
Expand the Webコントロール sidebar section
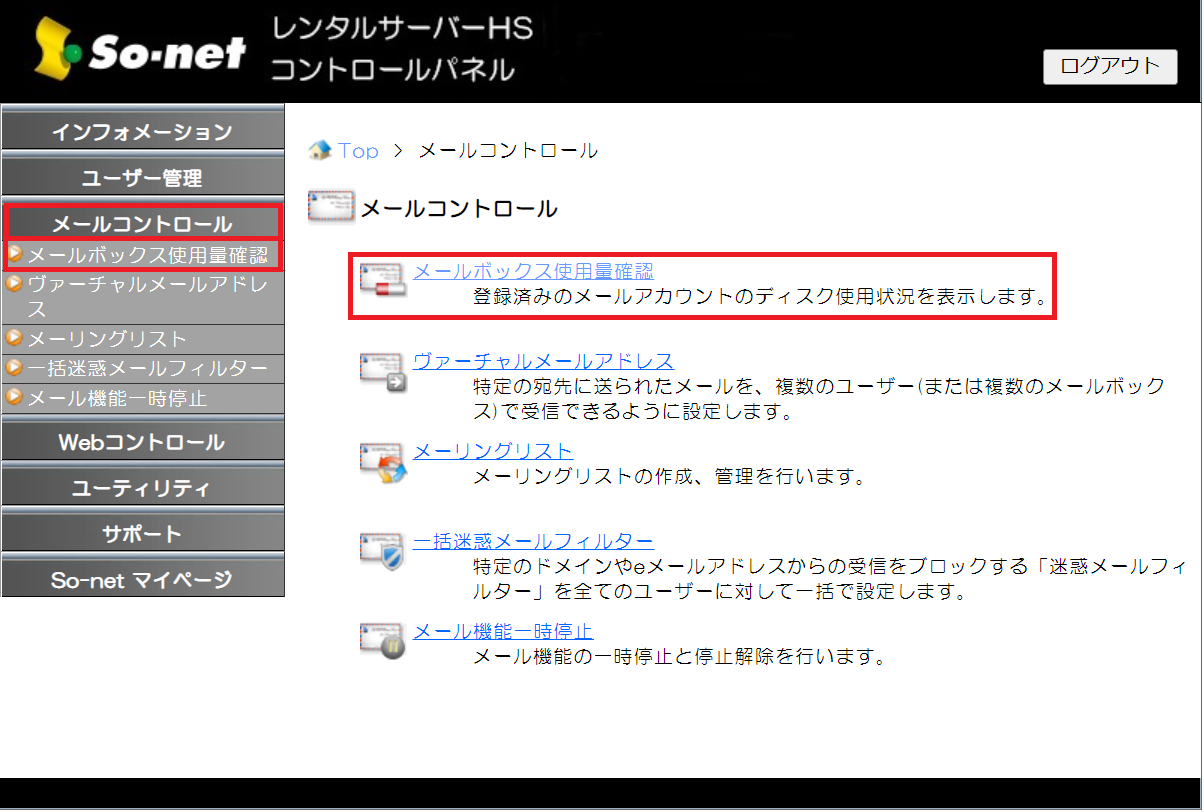click(142, 442)
